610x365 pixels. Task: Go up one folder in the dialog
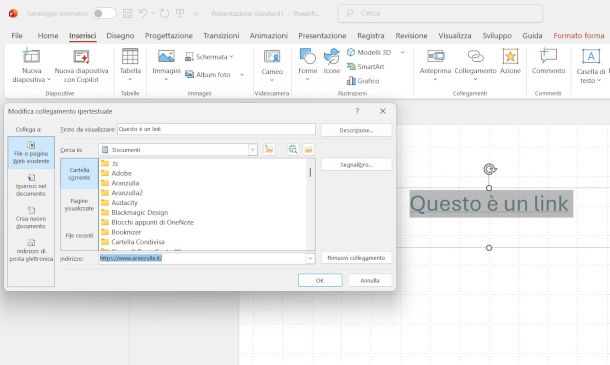[269, 149]
